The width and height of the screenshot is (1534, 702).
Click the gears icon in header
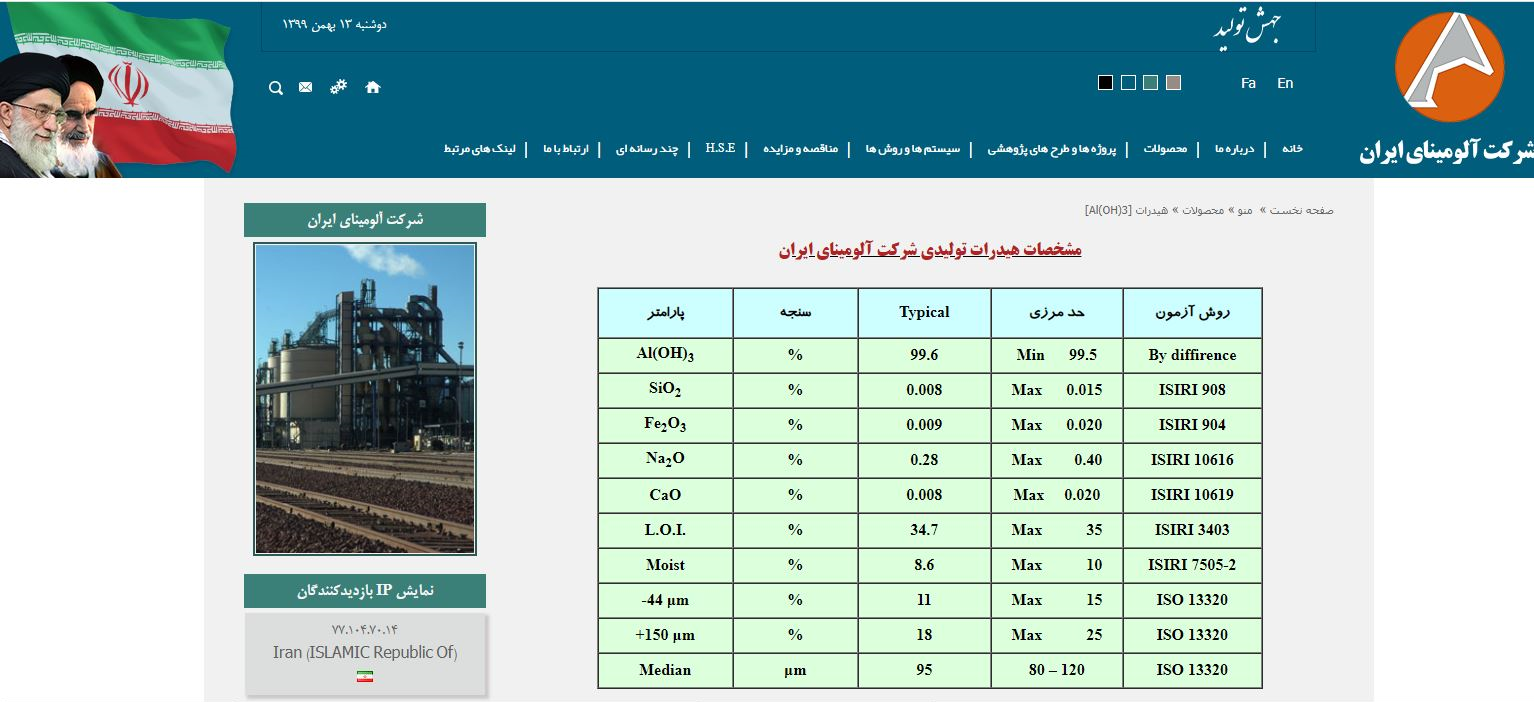[339, 86]
